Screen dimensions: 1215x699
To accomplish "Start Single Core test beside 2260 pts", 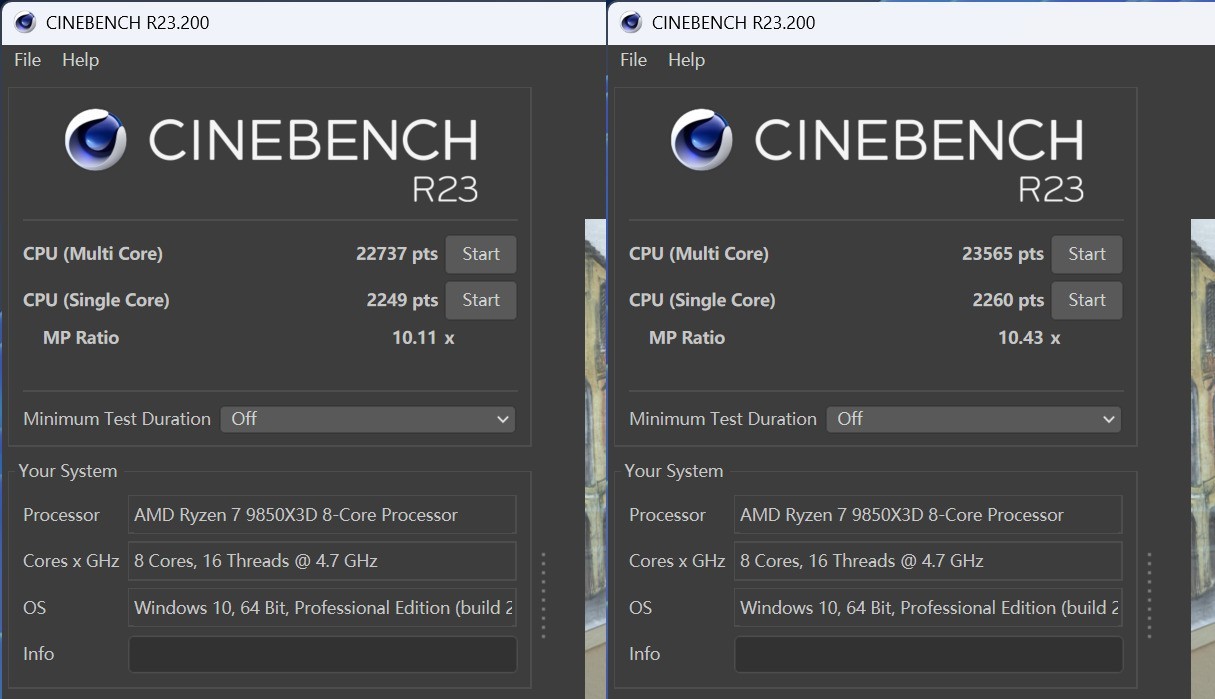I will pyautogui.click(x=1086, y=300).
